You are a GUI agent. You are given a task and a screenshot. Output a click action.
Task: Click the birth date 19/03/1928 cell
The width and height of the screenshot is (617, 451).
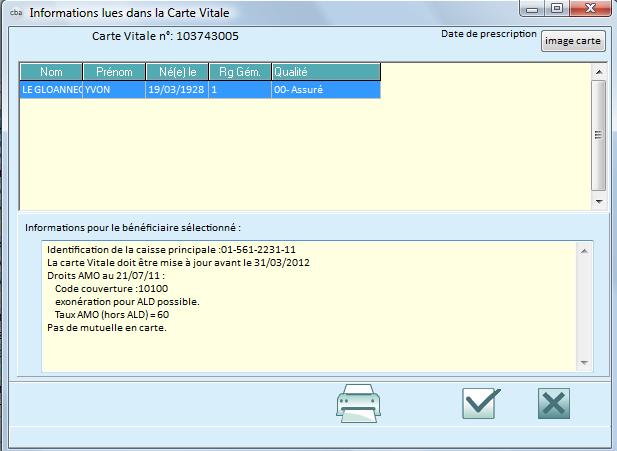click(177, 90)
